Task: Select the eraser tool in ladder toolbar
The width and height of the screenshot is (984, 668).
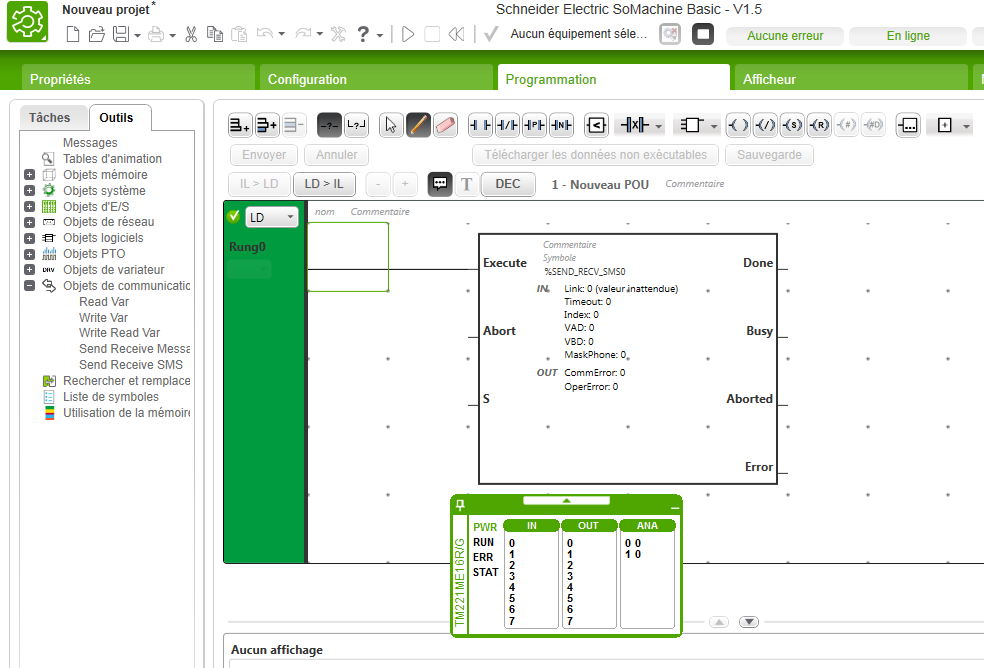Action: point(446,125)
